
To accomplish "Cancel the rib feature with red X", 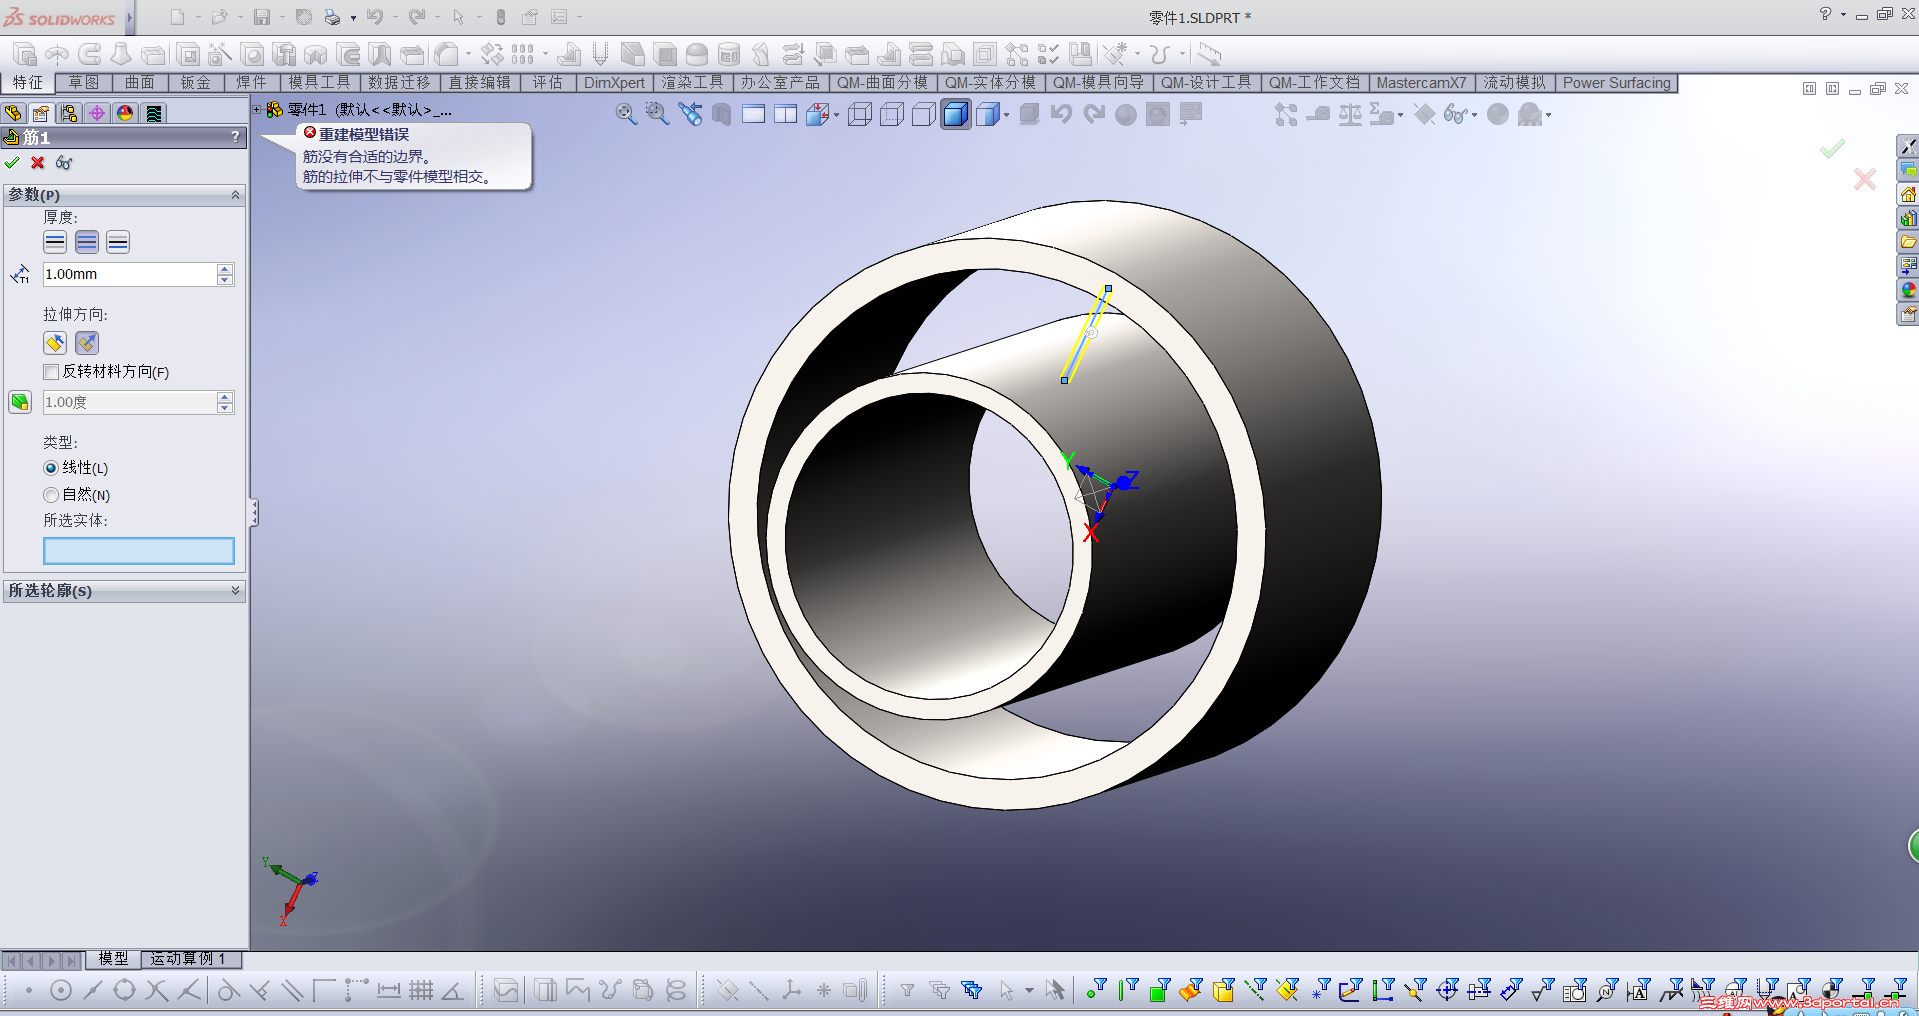I will [38, 163].
